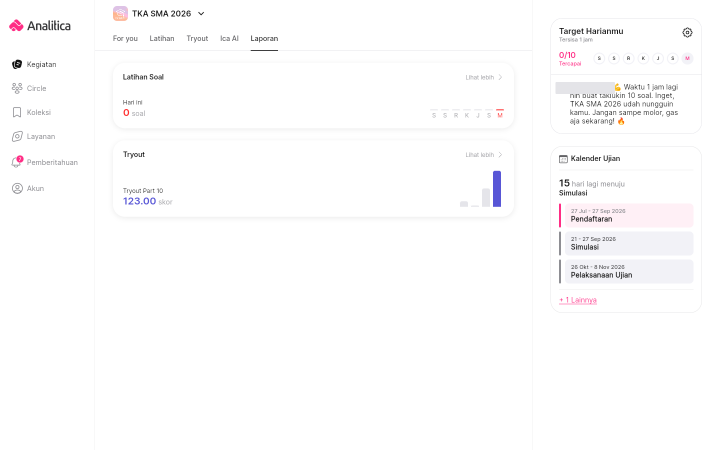This screenshot has height=450, width=720.
Task: Click the TKA SMA 2026 program icon
Action: coord(120,13)
